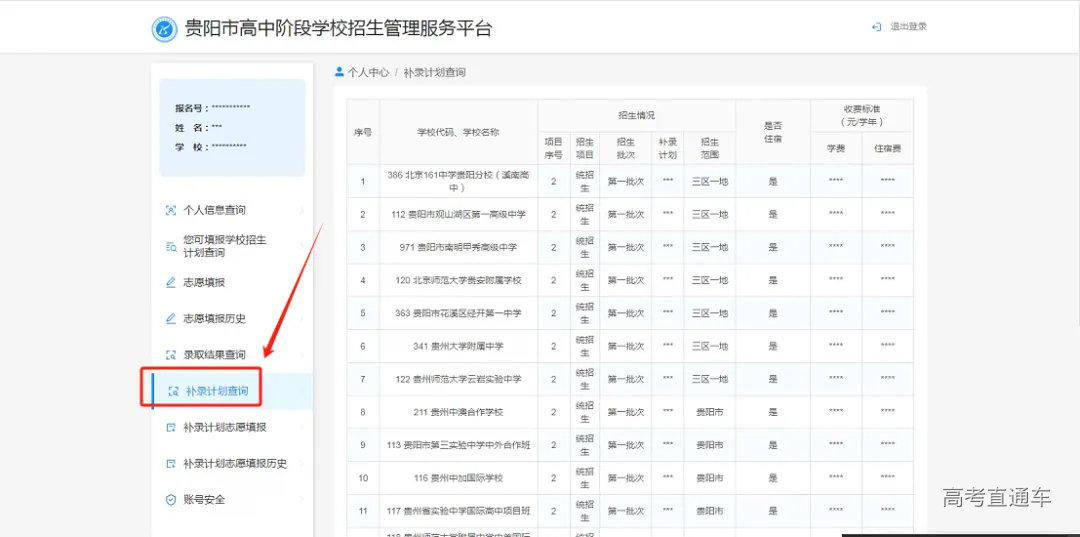
Task: Click the platform logo icon
Action: click(x=164, y=29)
